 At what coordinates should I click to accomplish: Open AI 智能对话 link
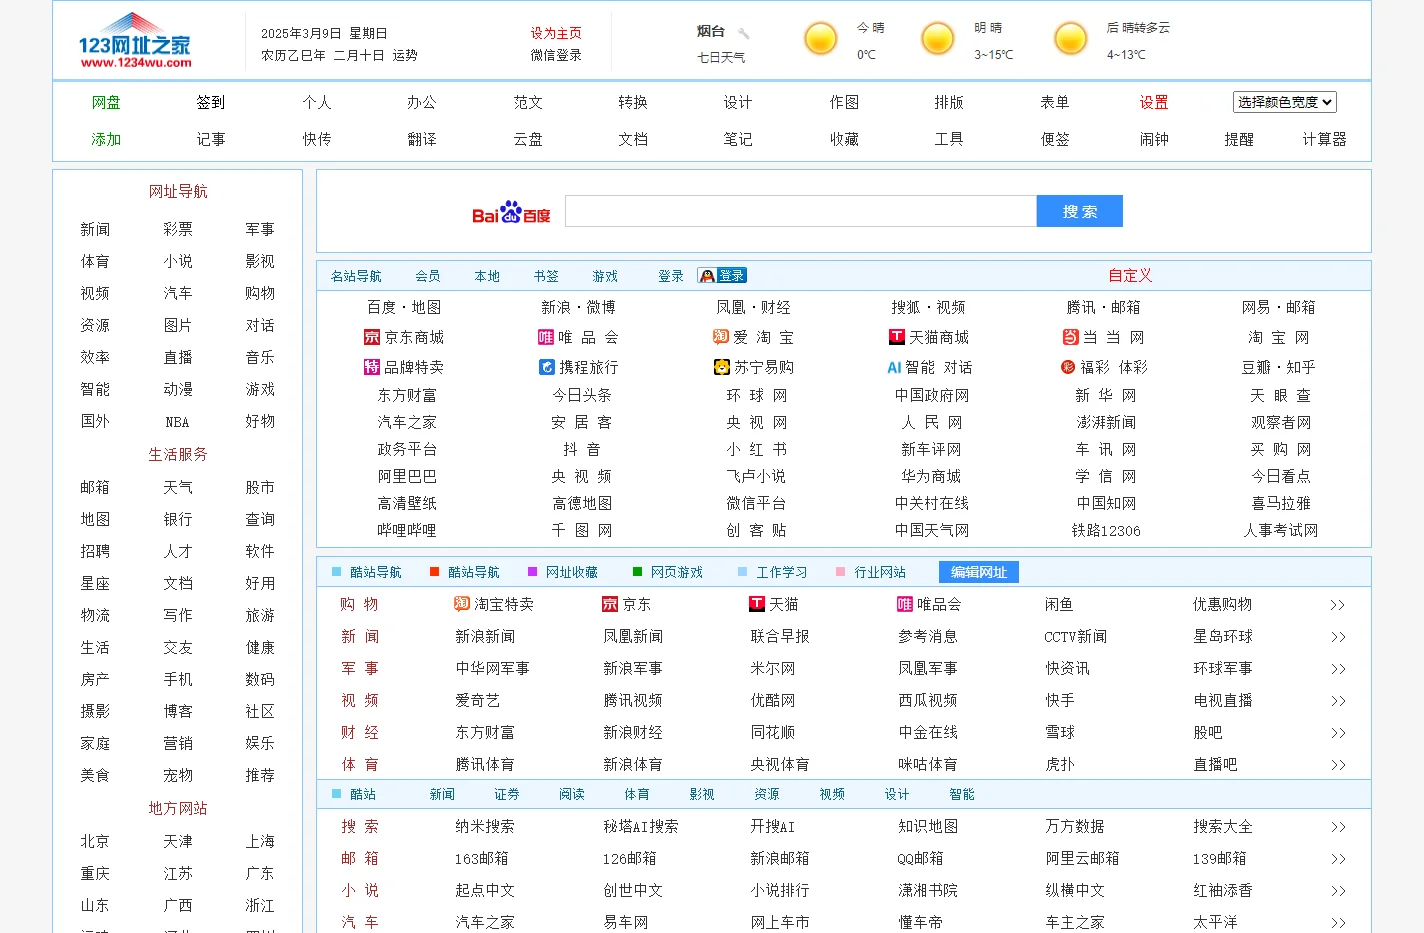[x=929, y=368]
